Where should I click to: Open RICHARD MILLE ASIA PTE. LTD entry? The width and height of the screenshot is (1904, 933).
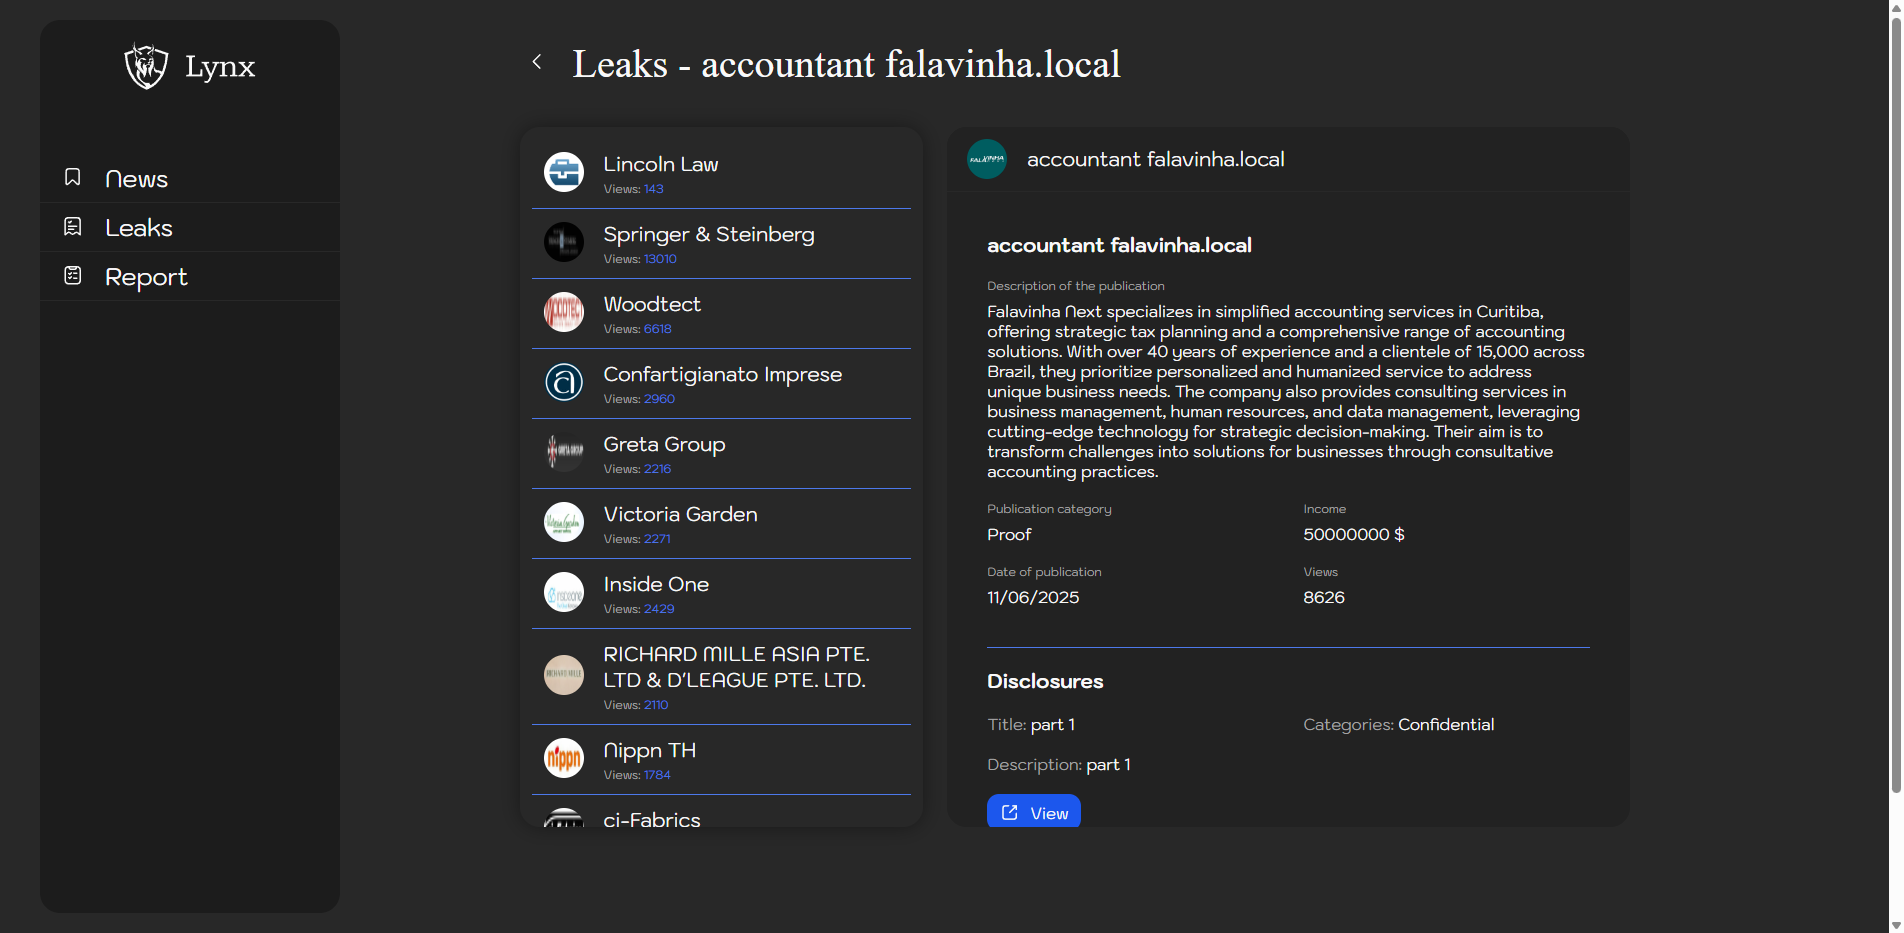point(736,667)
